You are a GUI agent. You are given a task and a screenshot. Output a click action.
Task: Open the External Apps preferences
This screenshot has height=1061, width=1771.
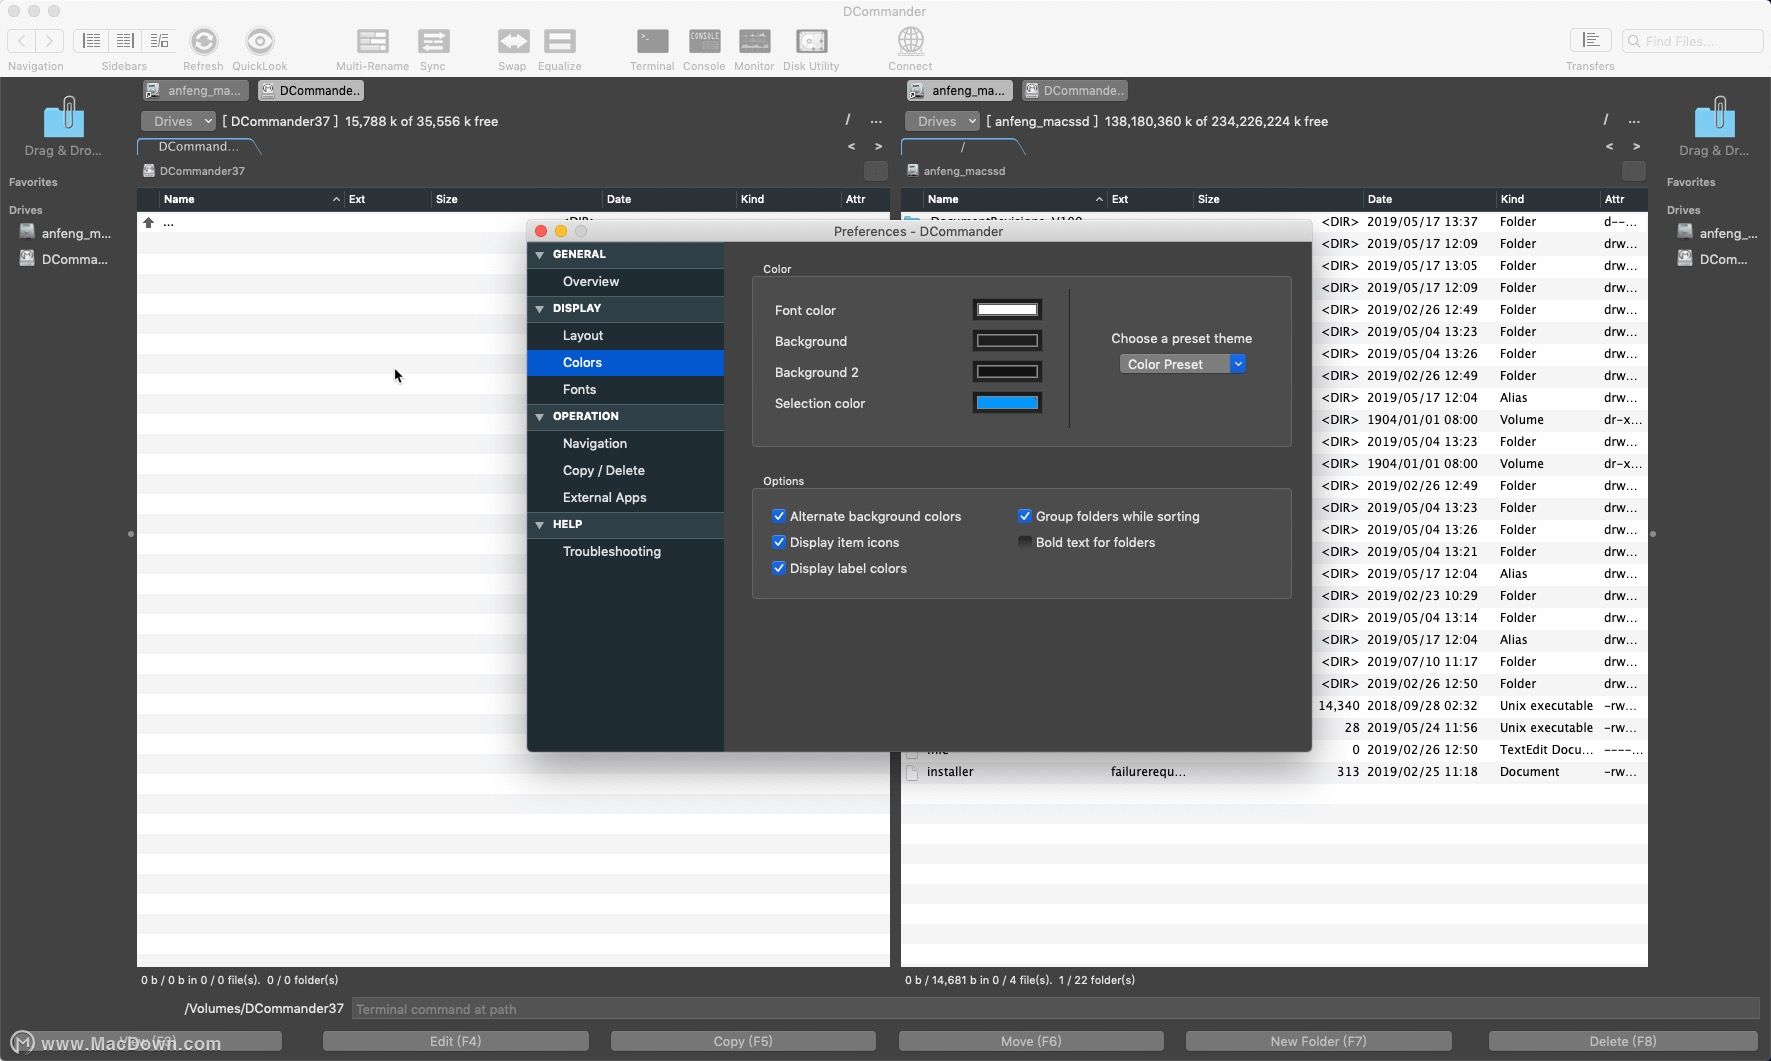[626, 497]
